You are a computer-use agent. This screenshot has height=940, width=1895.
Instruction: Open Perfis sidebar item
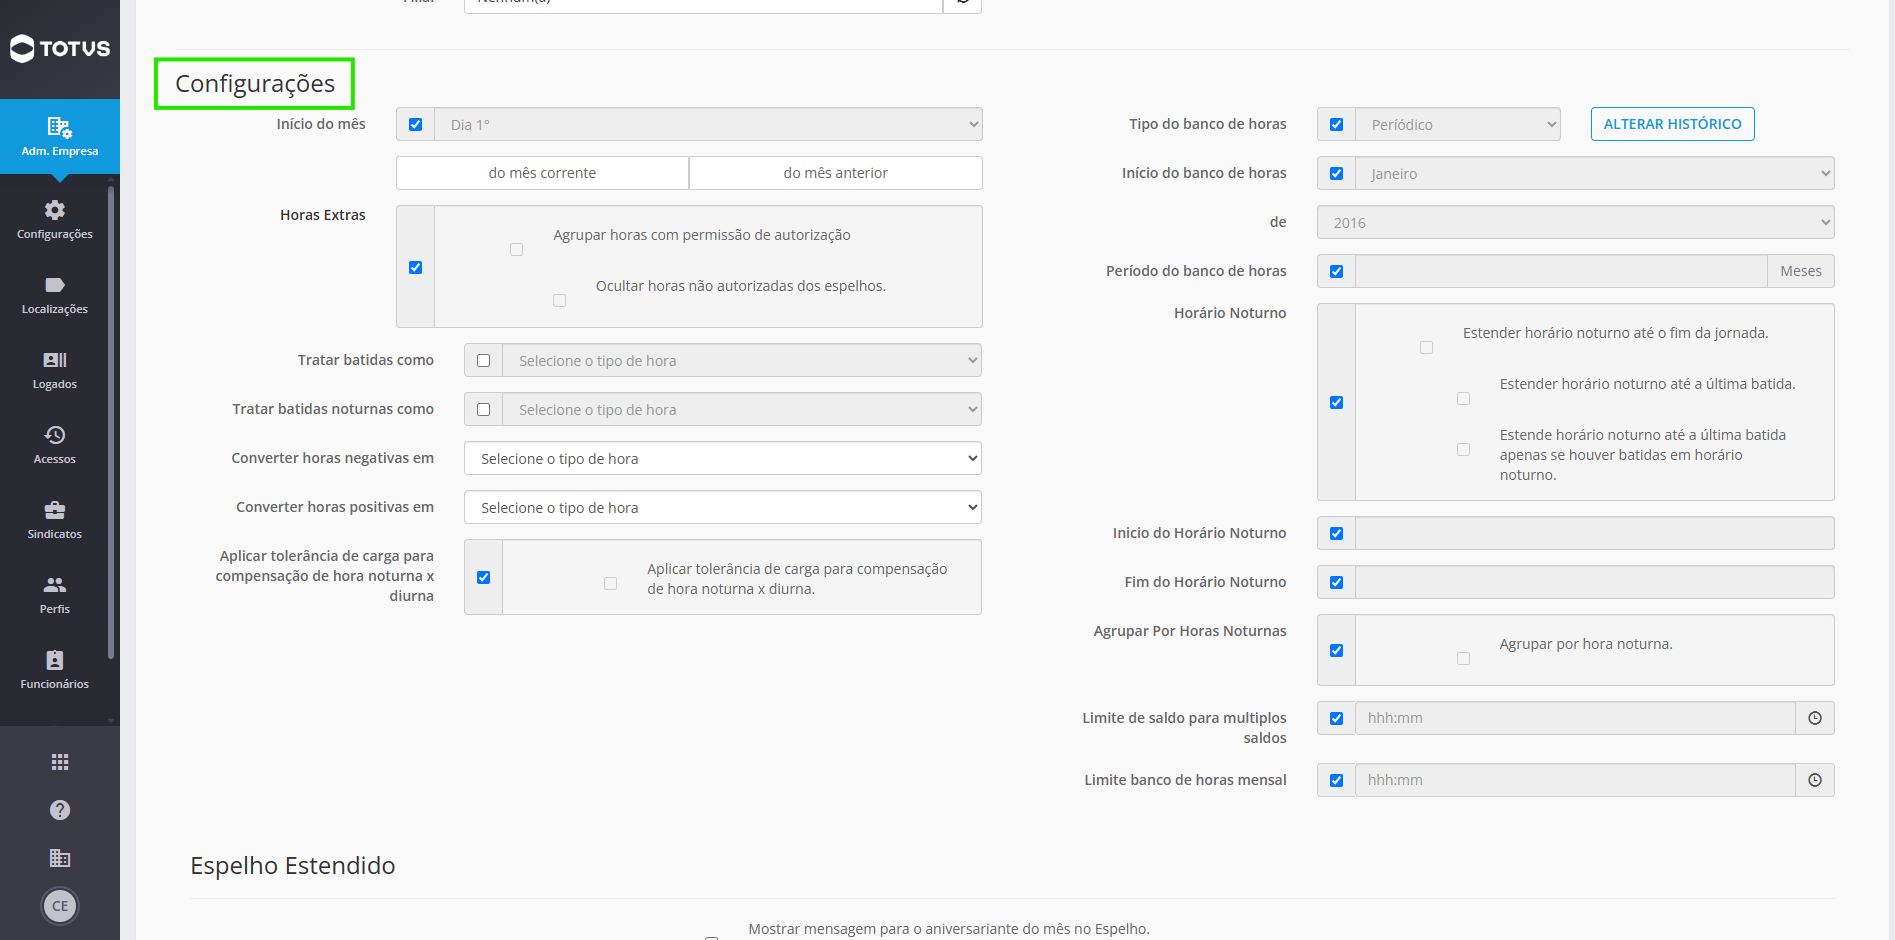pyautogui.click(x=55, y=595)
